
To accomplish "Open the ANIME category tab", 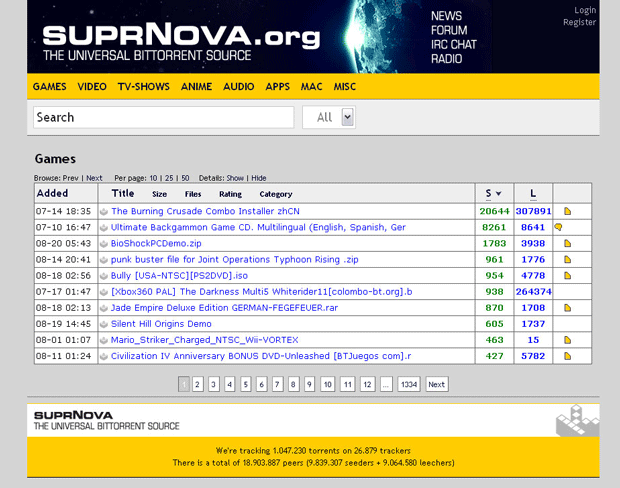I will pos(197,87).
